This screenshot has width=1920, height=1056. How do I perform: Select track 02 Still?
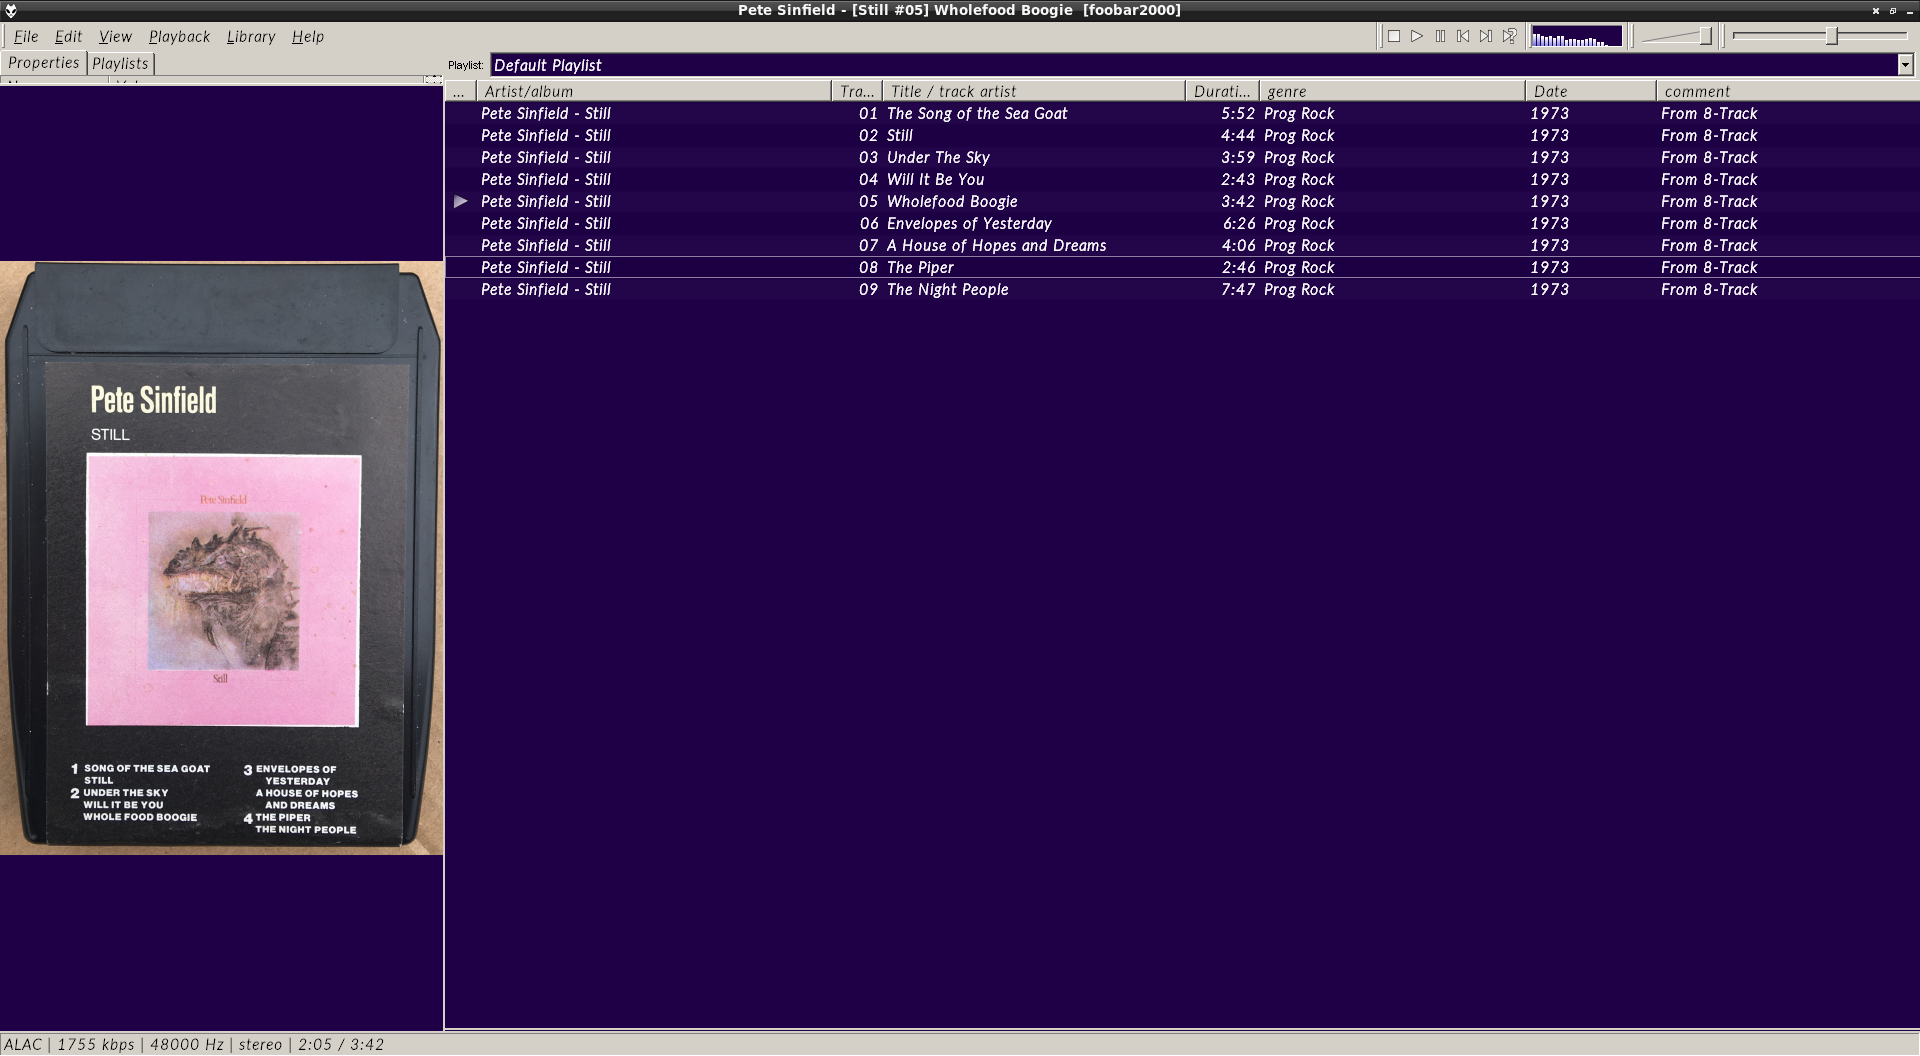click(1182, 135)
